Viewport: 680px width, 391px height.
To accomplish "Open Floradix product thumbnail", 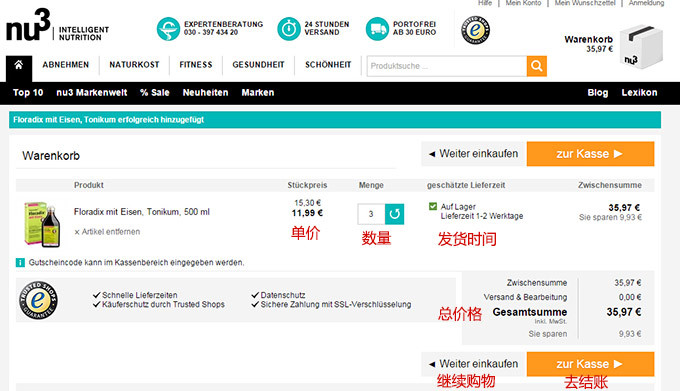I will [x=42, y=224].
